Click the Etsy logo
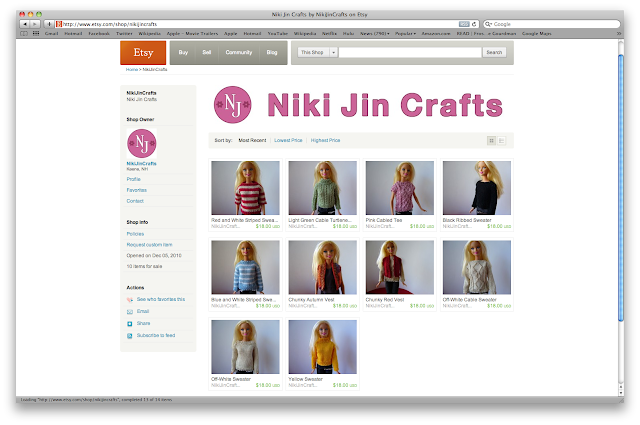The height and width of the screenshot is (425, 640). 143,53
